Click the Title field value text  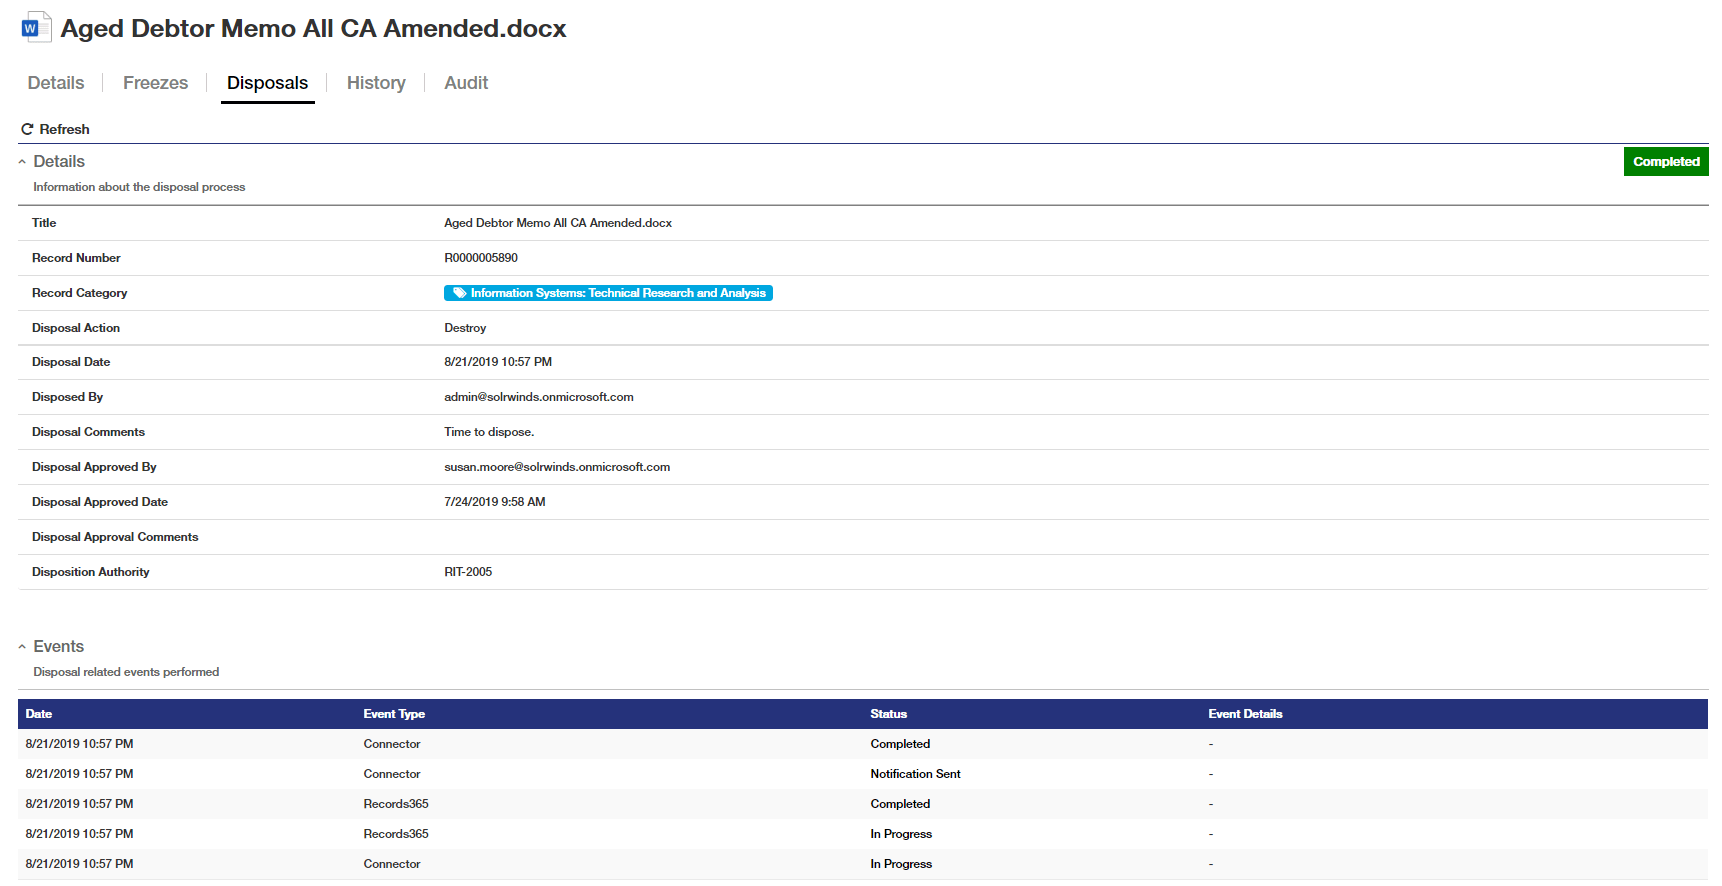pos(558,223)
